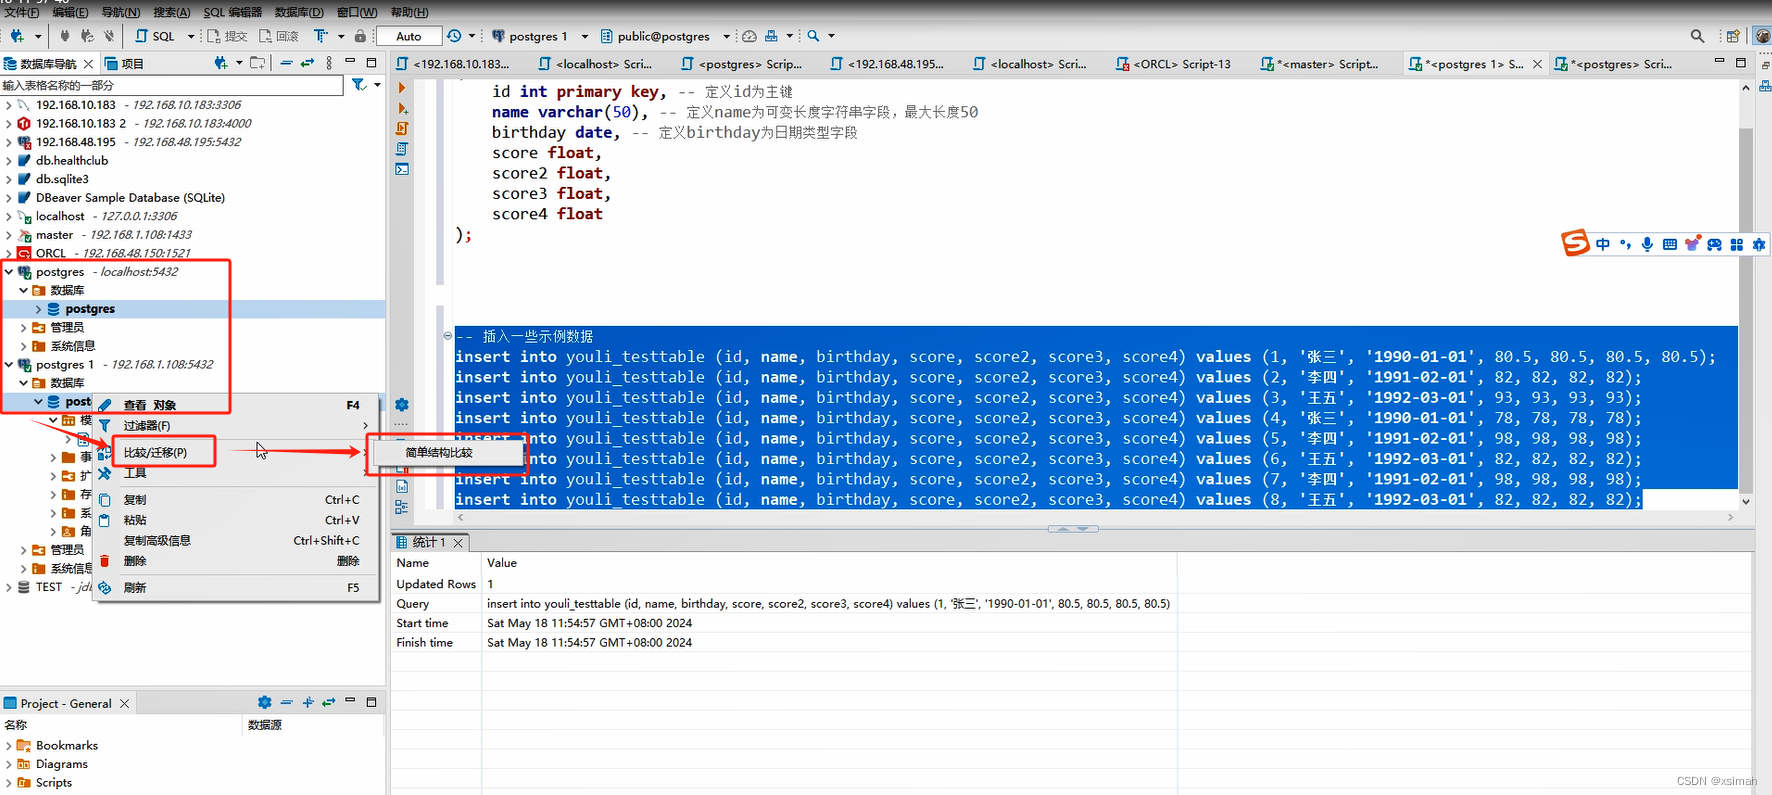Toggle link with editor in database navigator

[x=307, y=63]
